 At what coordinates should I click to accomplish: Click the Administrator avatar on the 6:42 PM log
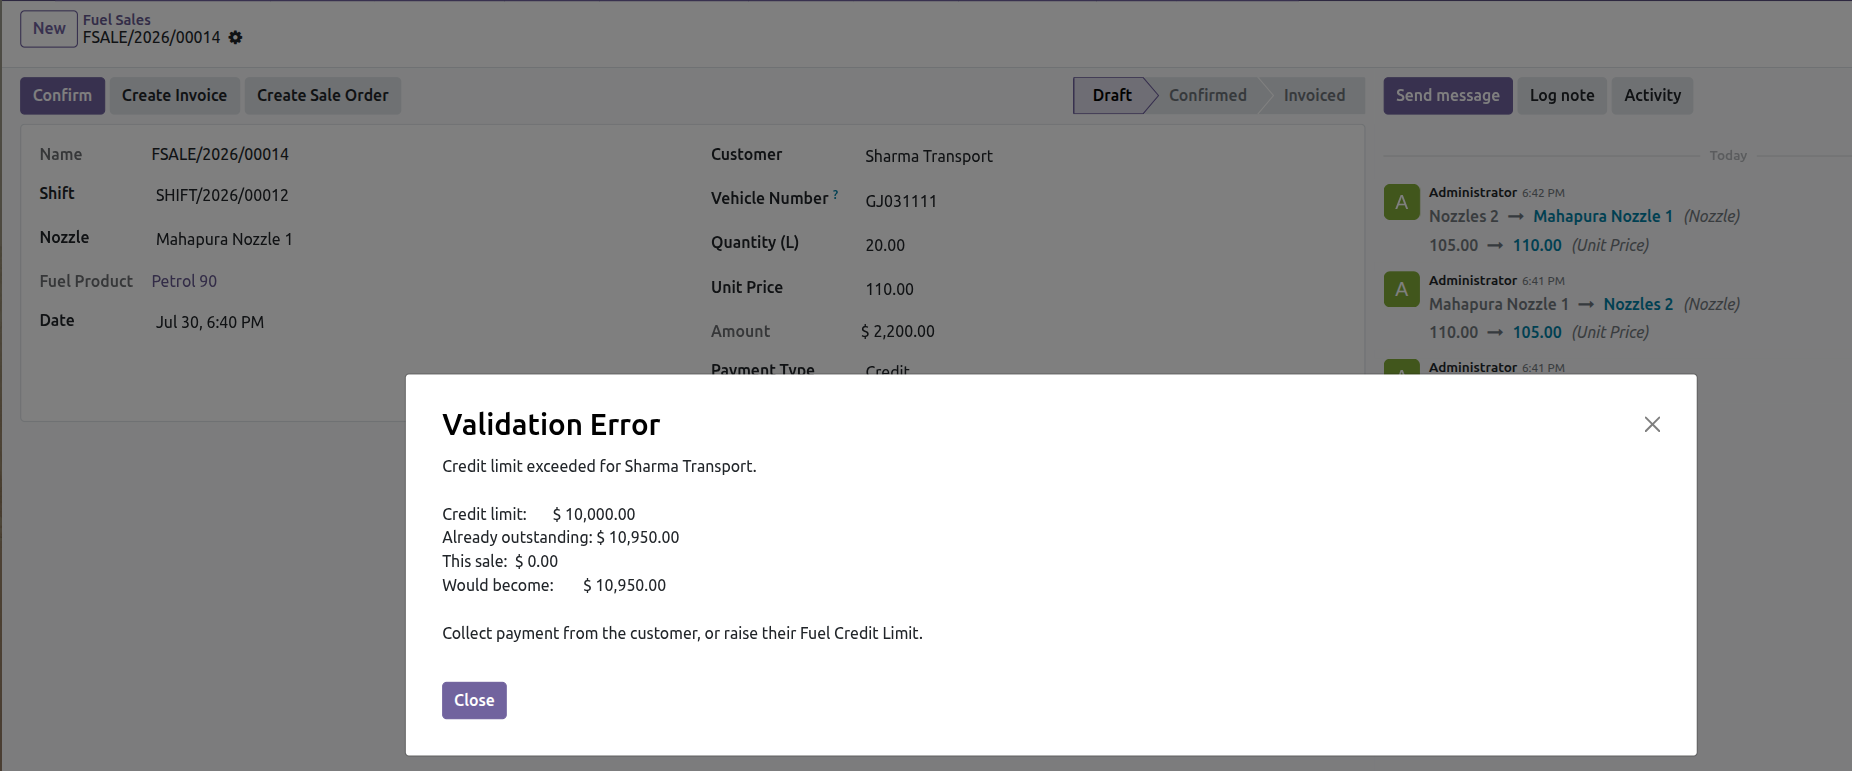tap(1401, 202)
